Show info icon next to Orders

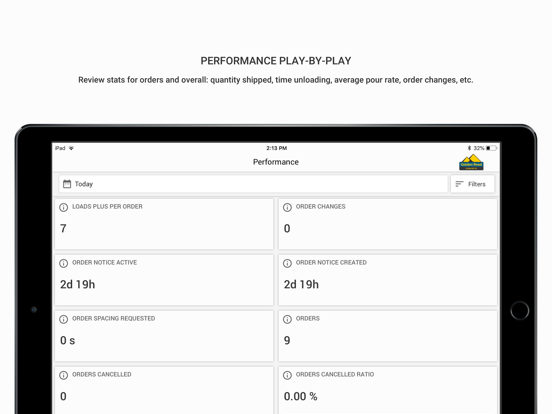[x=287, y=319]
